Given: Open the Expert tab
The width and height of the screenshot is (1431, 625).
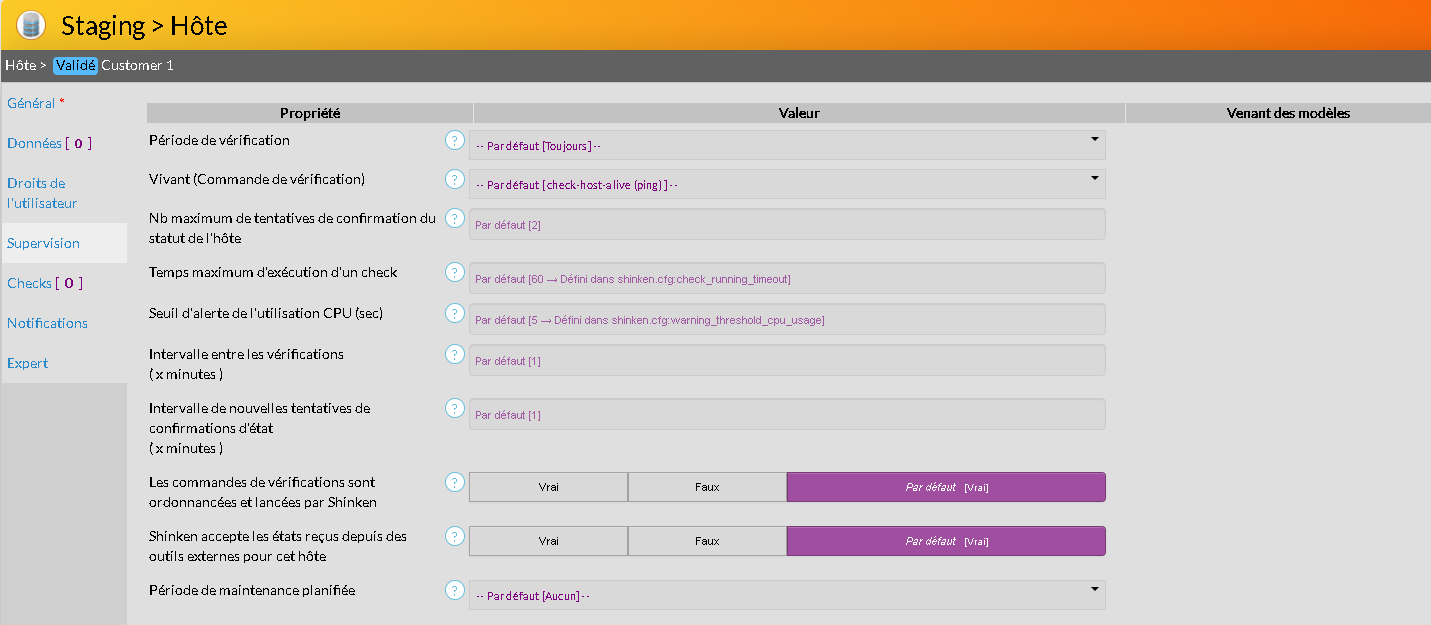Looking at the screenshot, I should [x=27, y=363].
